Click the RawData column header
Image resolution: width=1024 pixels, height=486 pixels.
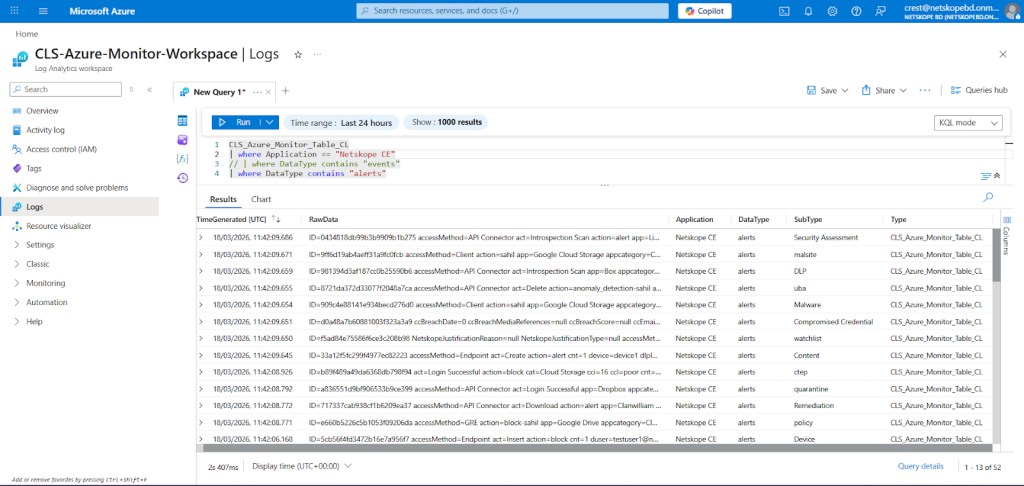(324, 219)
